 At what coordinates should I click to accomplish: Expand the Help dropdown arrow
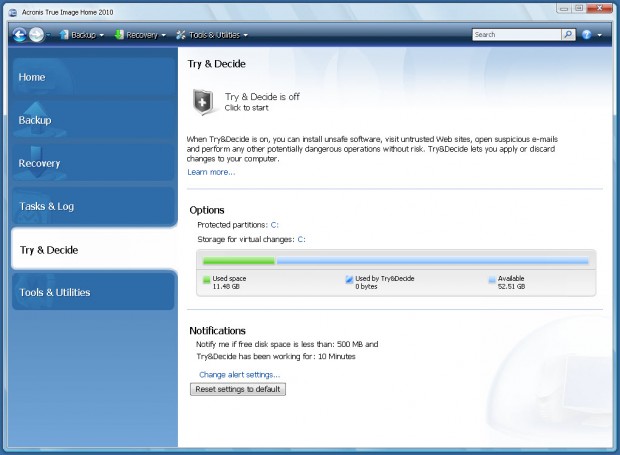click(599, 35)
